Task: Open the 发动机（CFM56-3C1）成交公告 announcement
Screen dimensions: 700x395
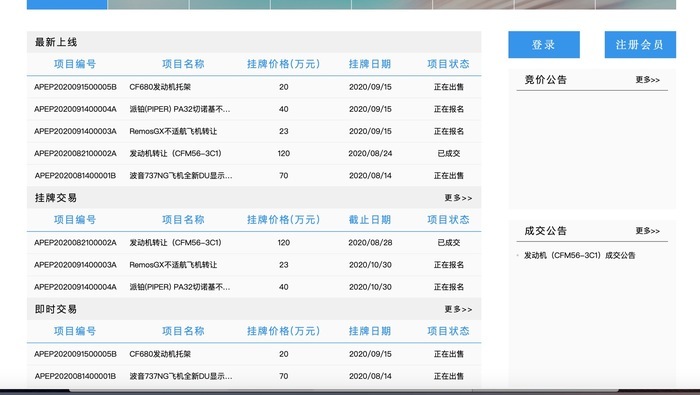Action: click(x=579, y=255)
